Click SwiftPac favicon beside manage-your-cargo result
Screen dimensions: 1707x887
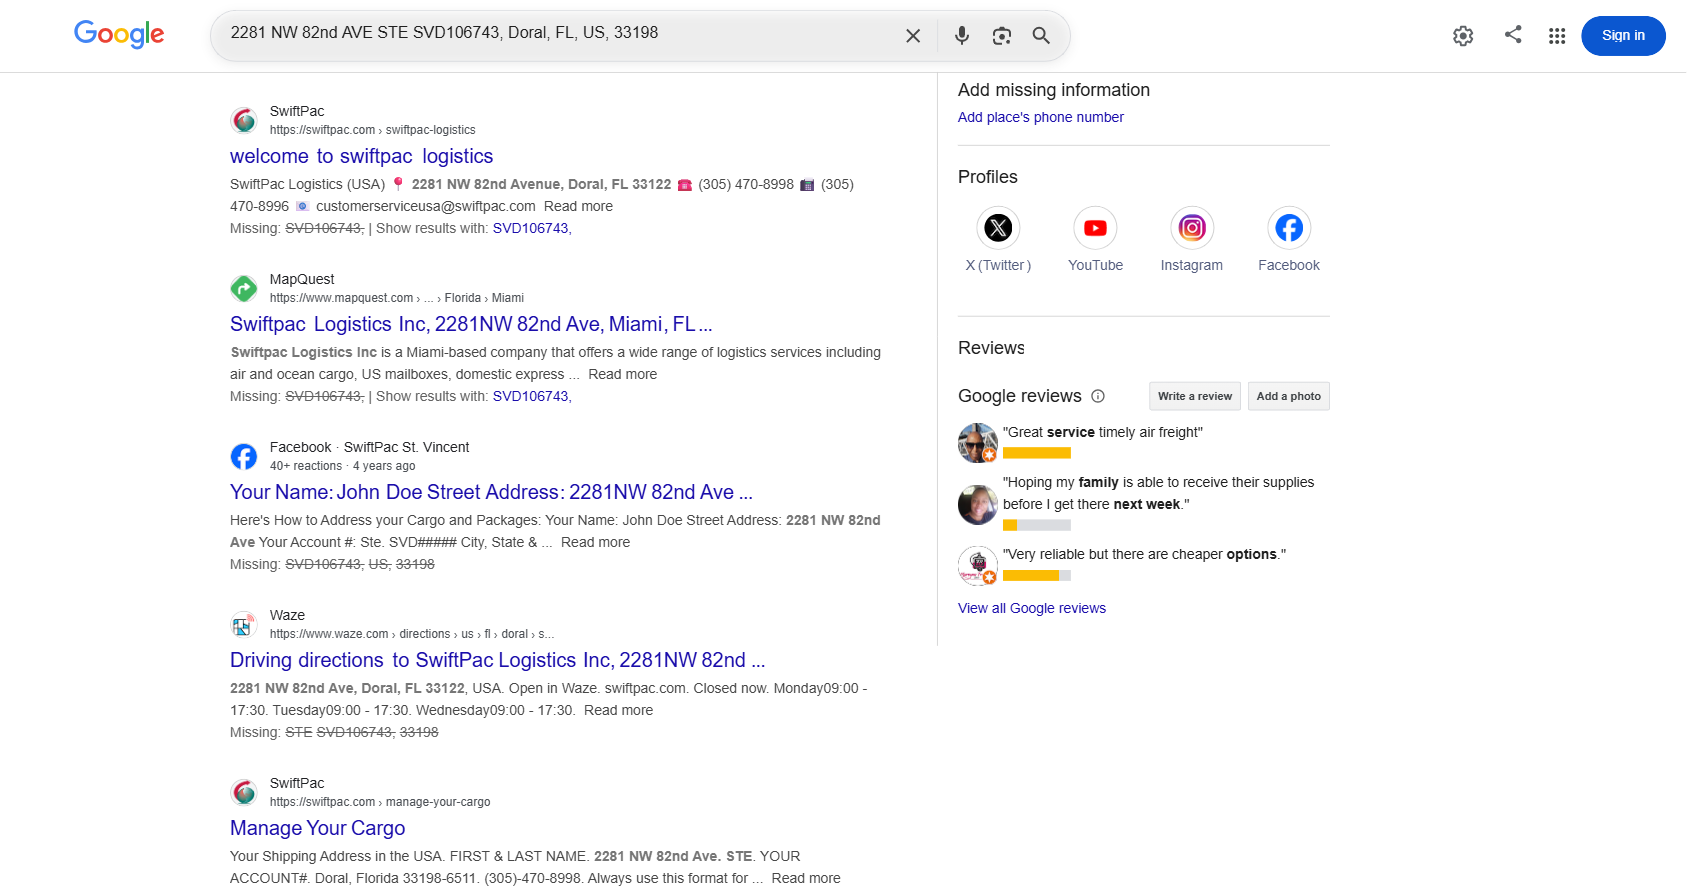click(244, 793)
